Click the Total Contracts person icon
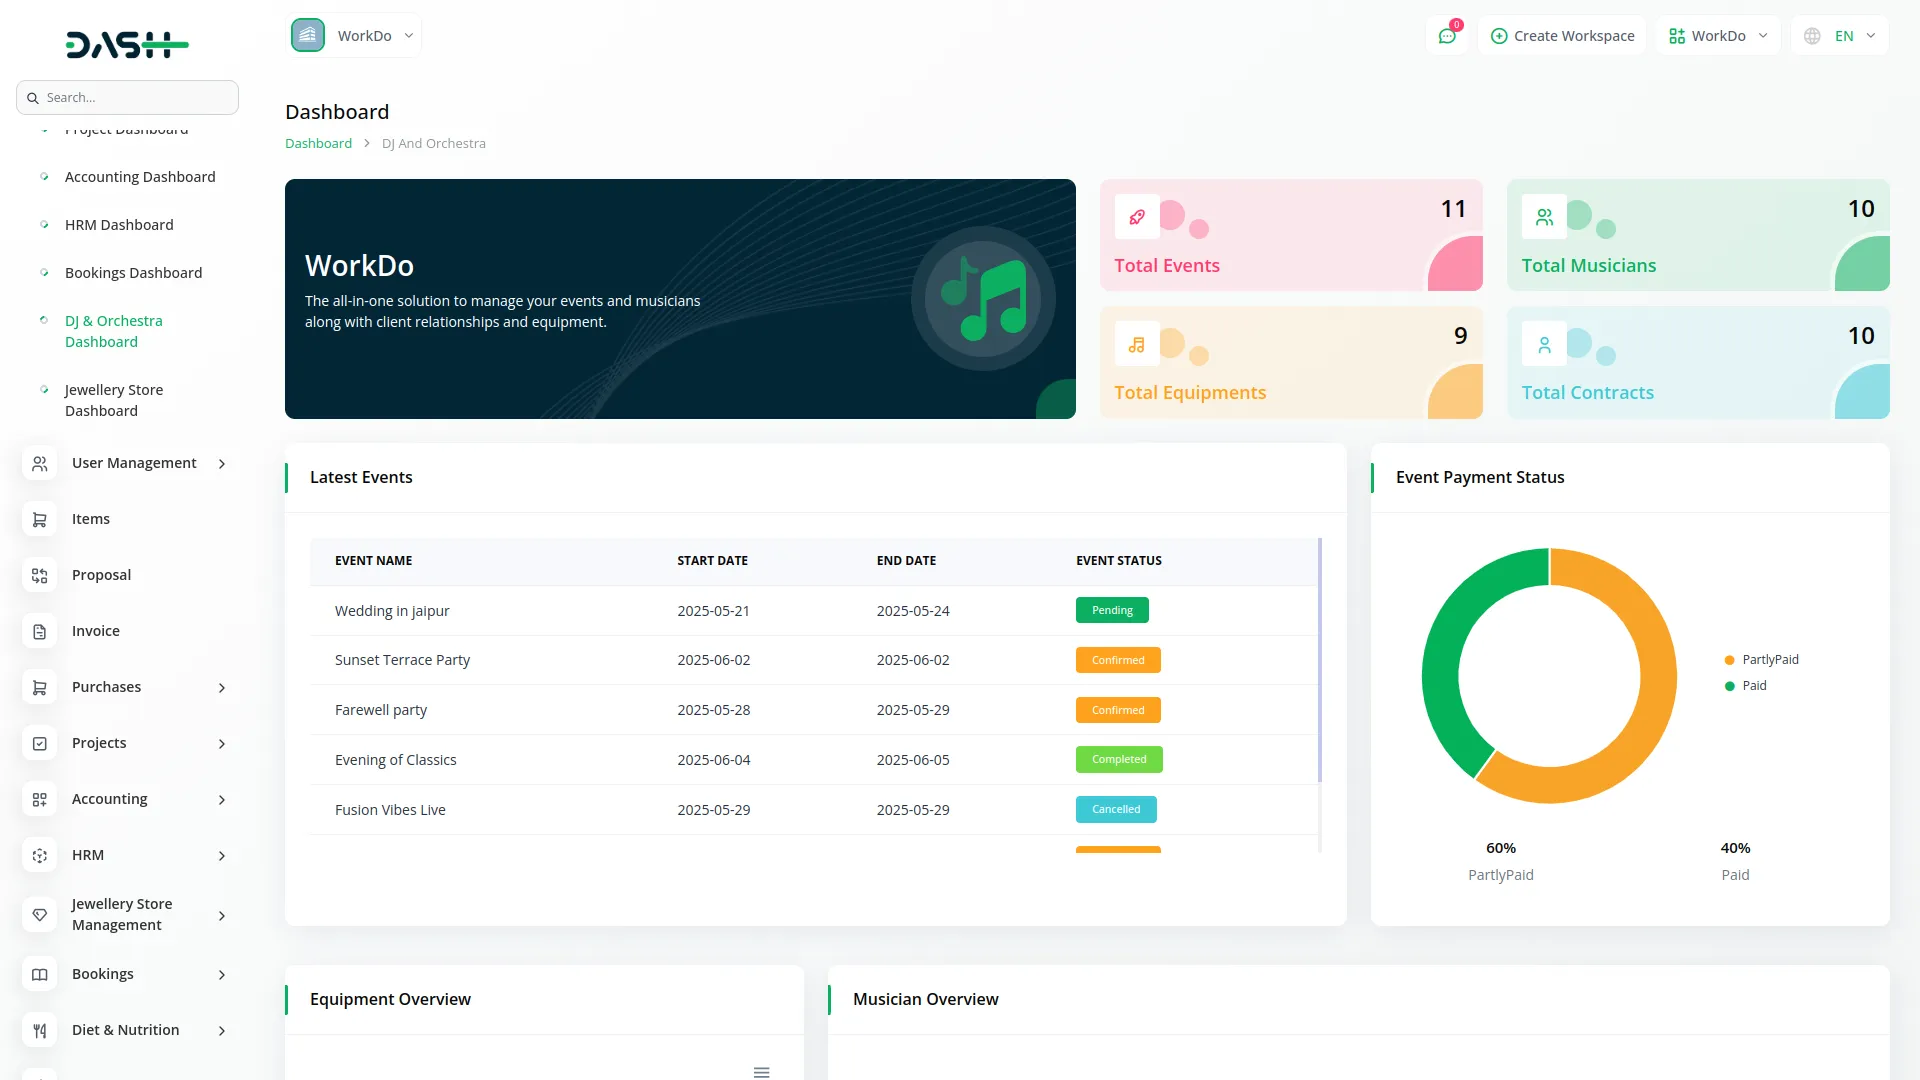 coord(1544,345)
